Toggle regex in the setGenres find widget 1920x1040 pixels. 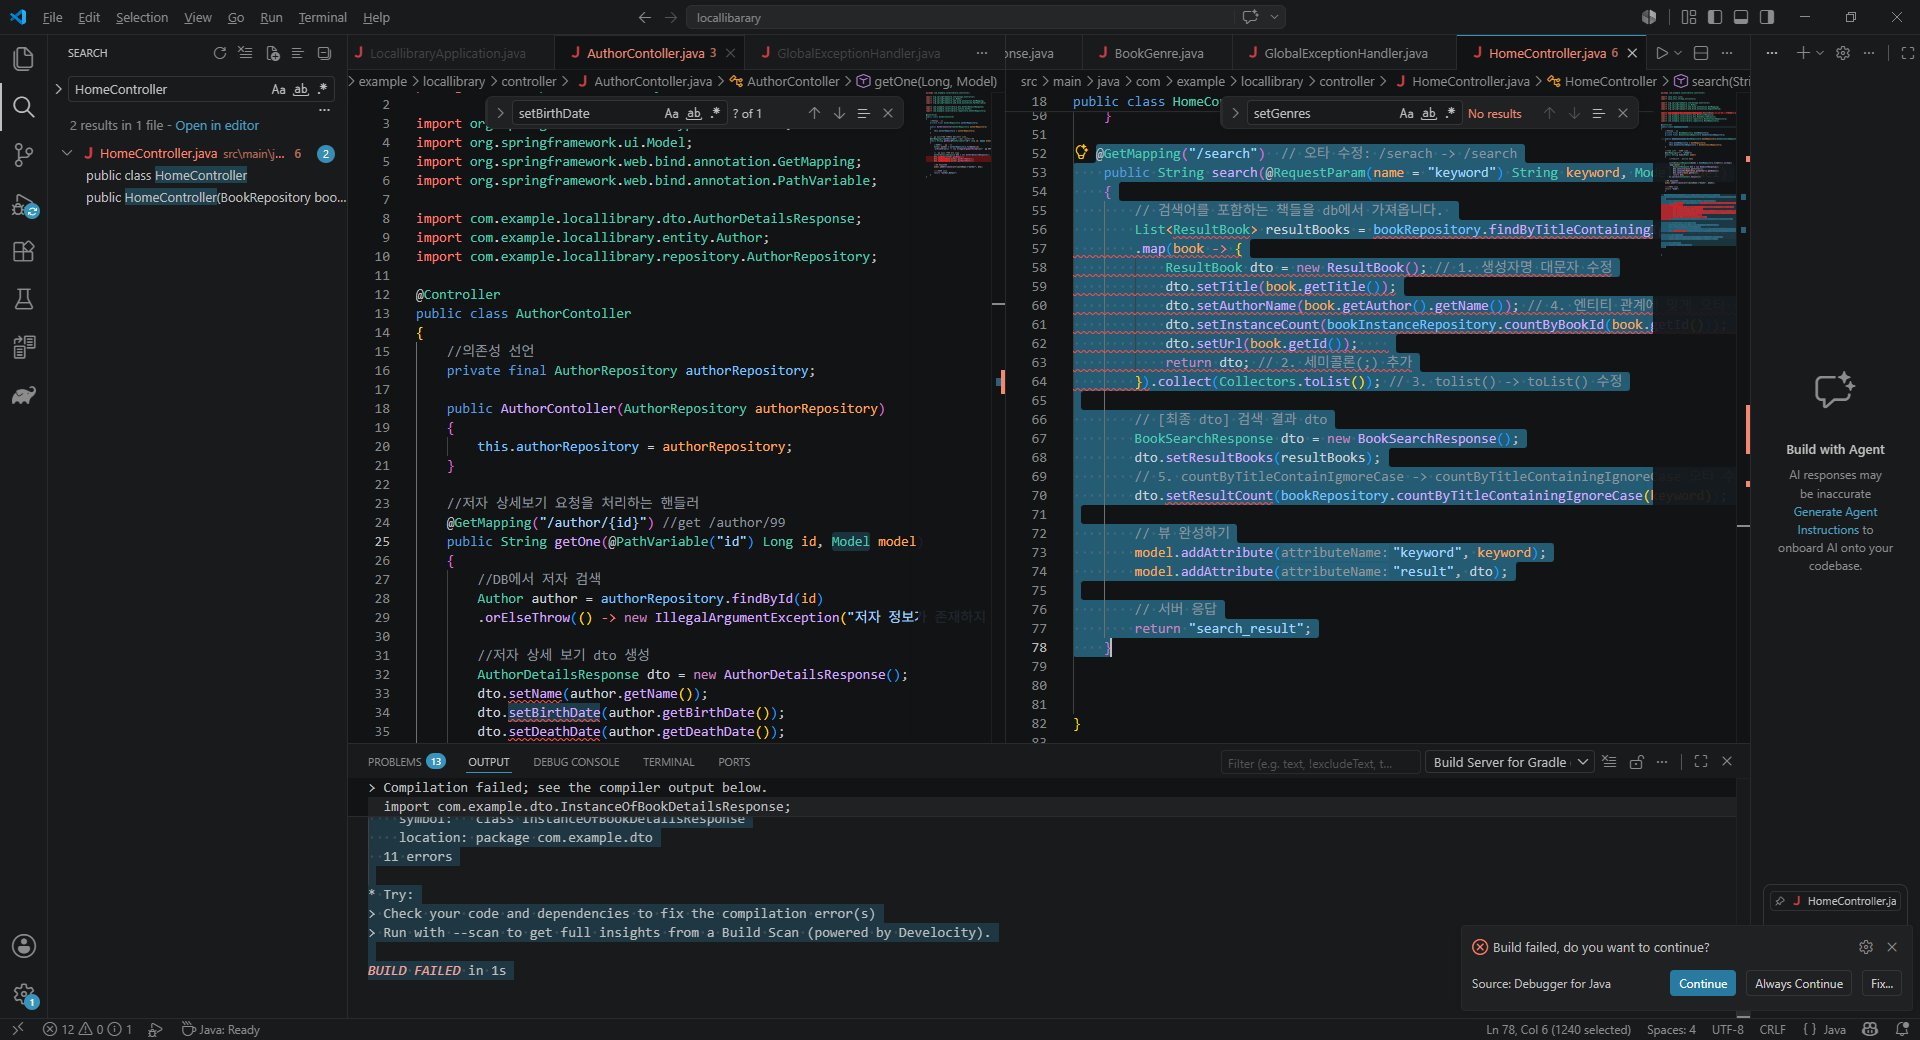tap(1450, 113)
